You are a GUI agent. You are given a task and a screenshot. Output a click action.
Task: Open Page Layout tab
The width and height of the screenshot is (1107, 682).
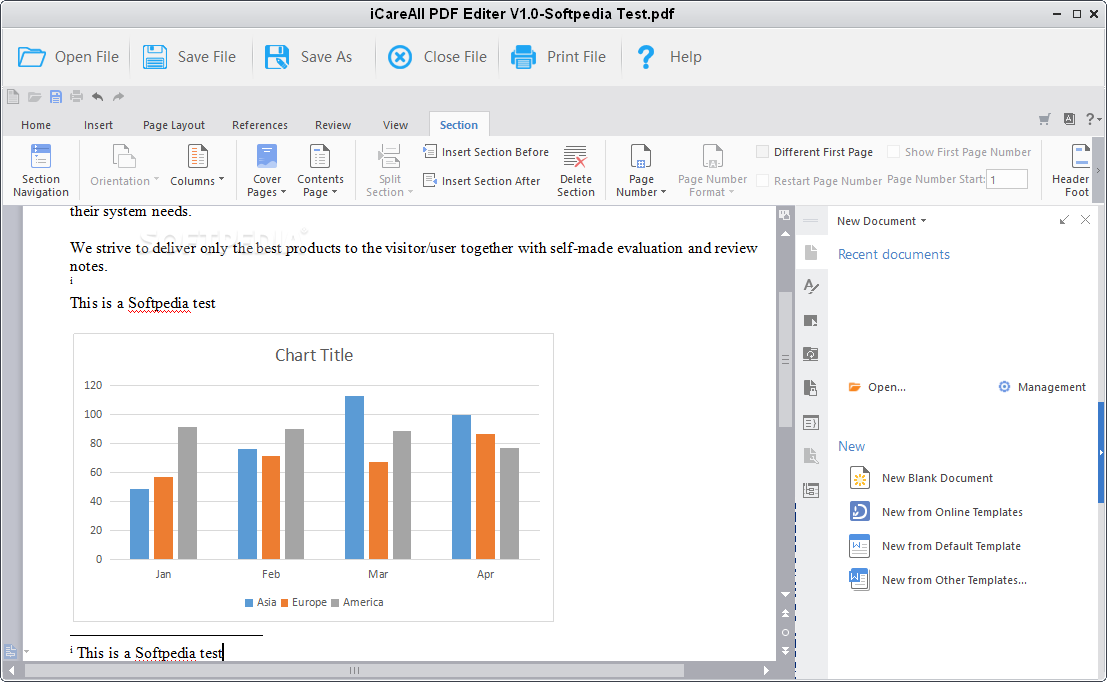[174, 125]
